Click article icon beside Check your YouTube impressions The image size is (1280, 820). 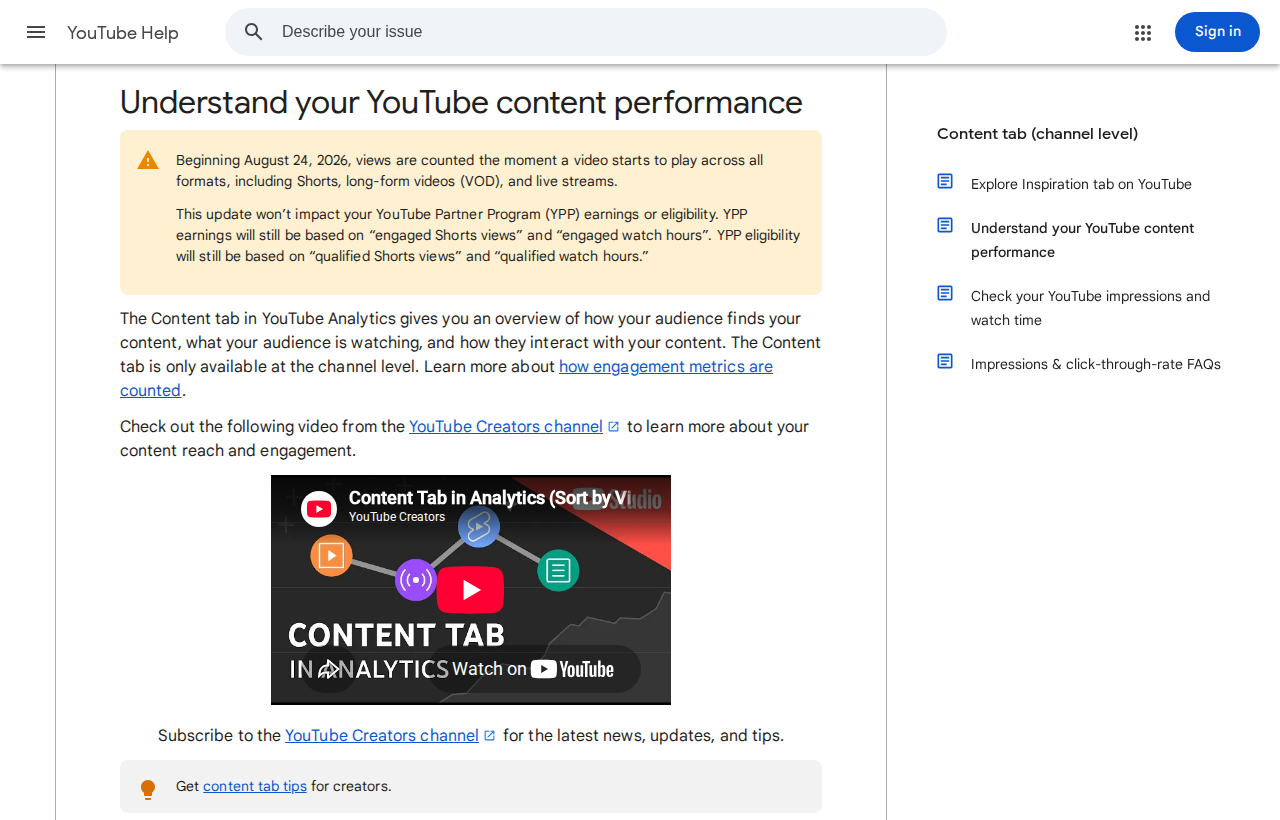[945, 293]
